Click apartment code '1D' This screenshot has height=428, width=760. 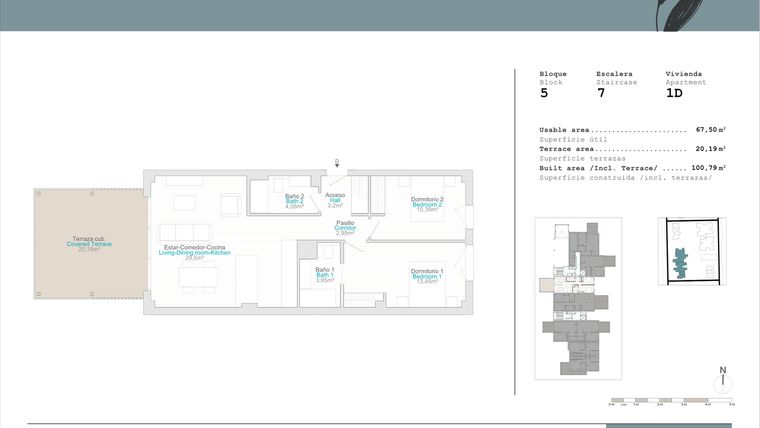tap(674, 93)
